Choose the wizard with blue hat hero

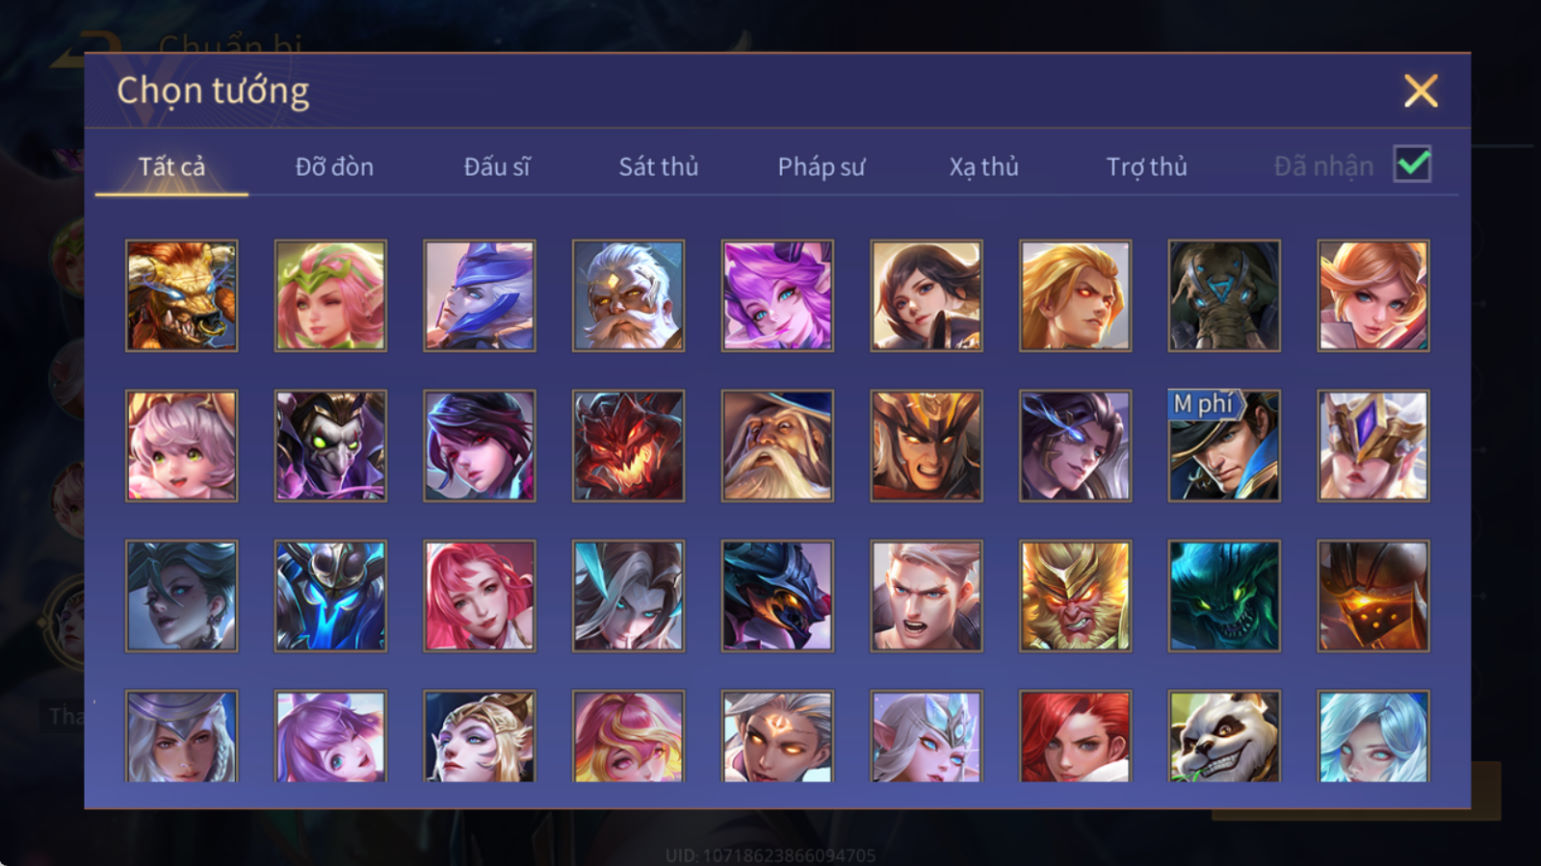coord(777,445)
